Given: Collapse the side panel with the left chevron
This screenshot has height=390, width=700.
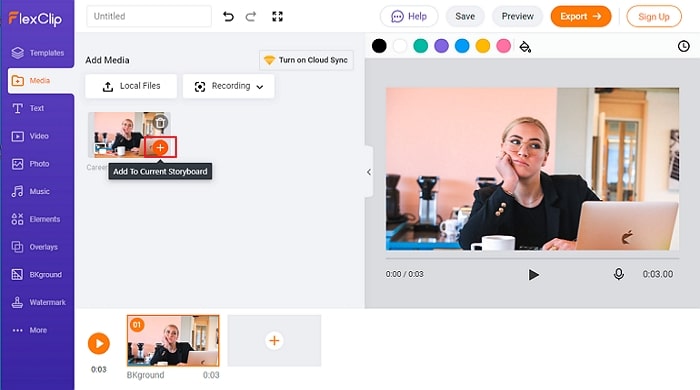Looking at the screenshot, I should pyautogui.click(x=369, y=172).
